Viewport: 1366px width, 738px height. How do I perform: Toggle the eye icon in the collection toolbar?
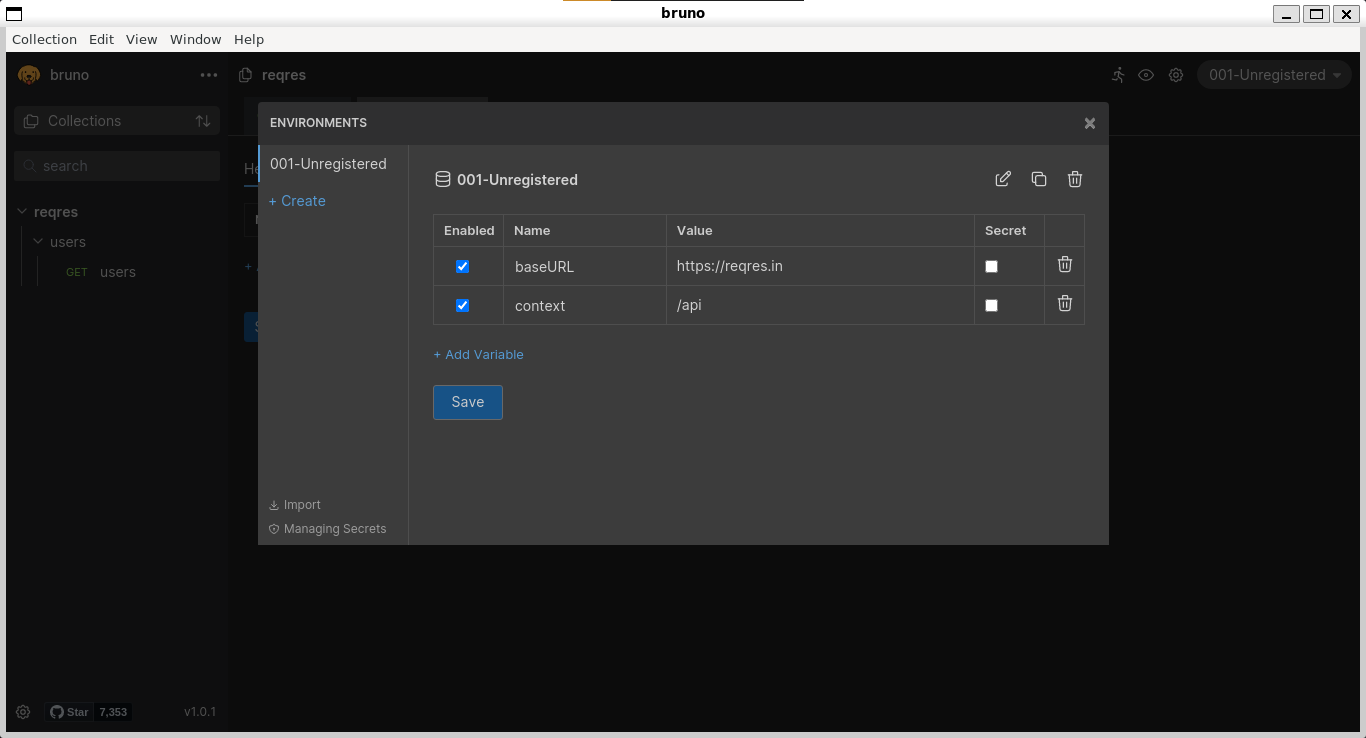[x=1146, y=75]
